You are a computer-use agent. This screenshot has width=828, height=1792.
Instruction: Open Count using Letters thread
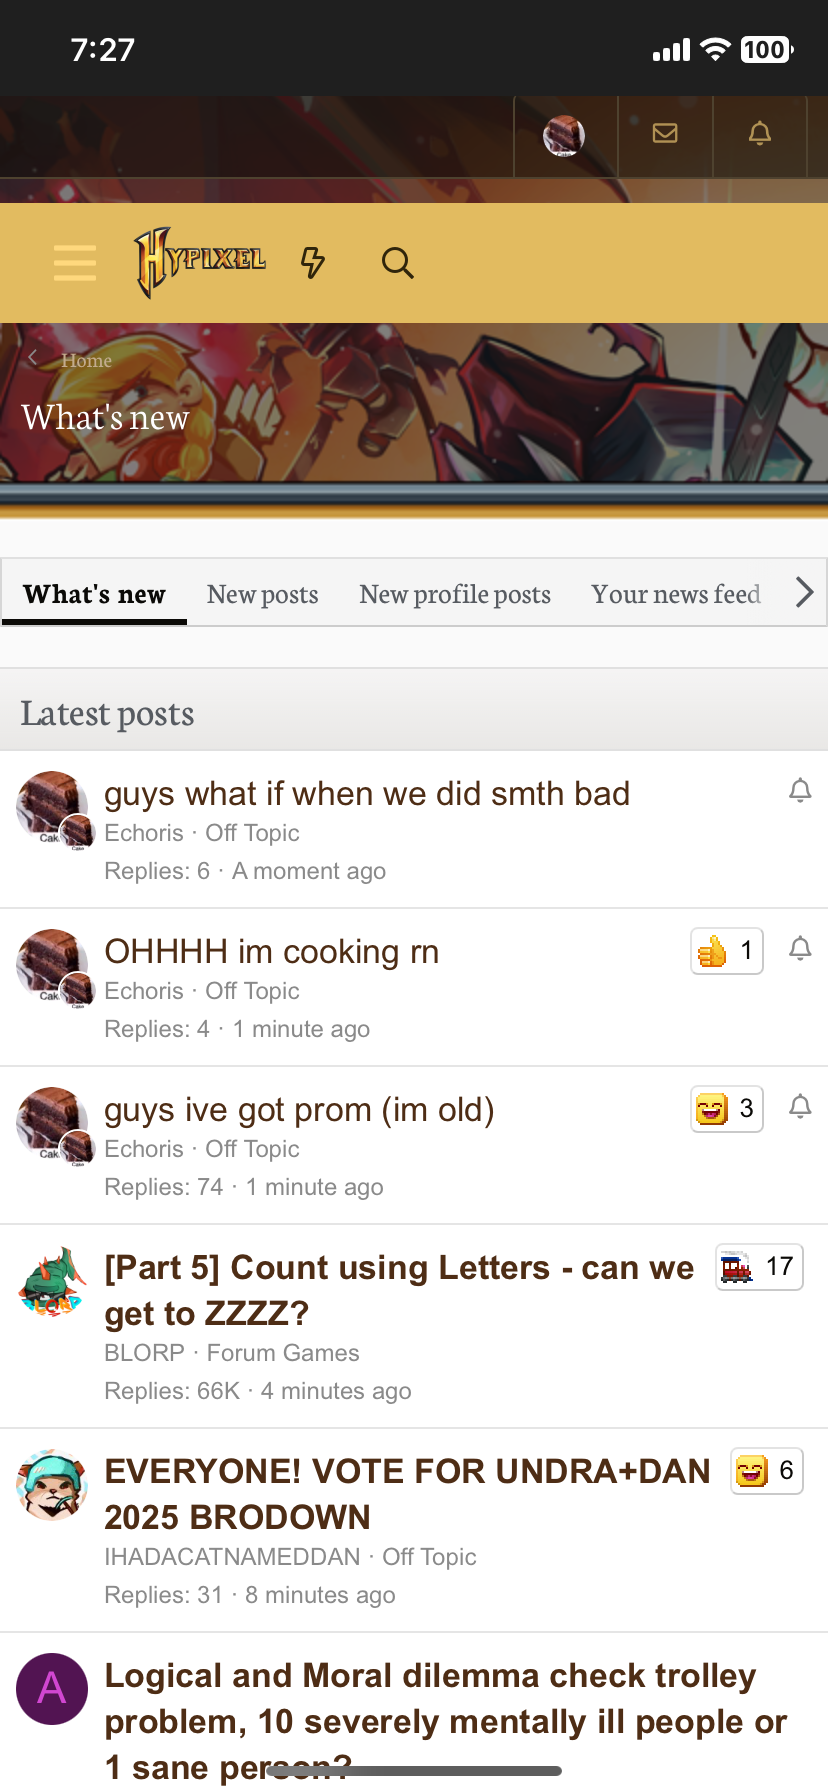tap(400, 1290)
